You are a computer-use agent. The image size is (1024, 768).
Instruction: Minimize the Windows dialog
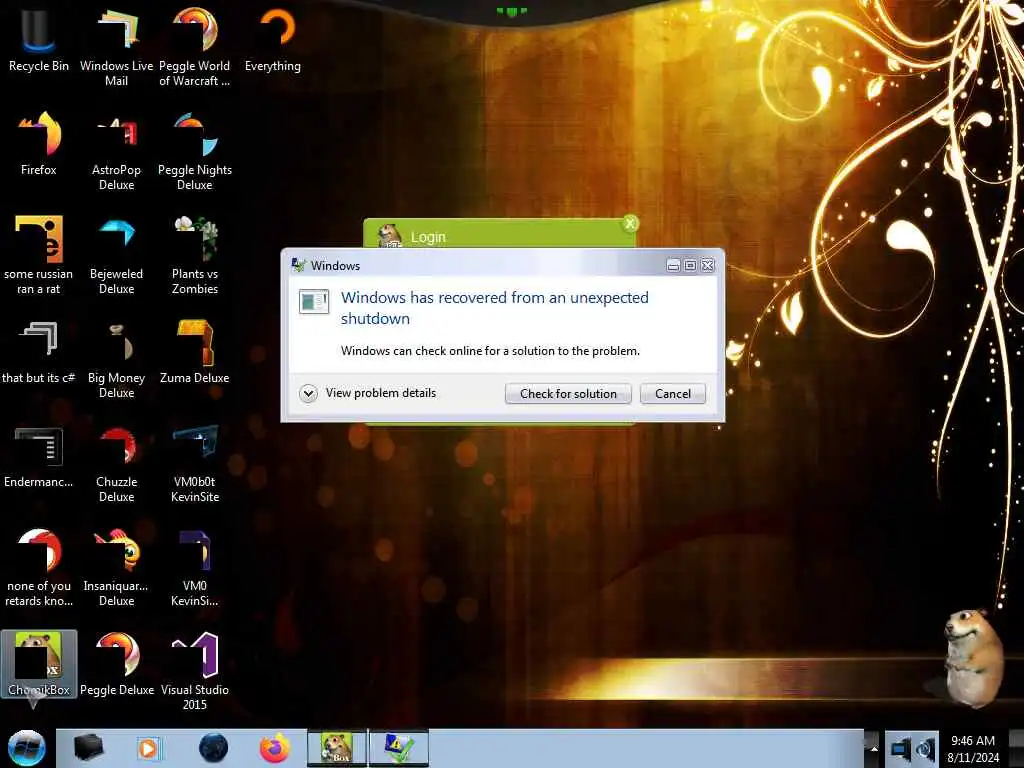coord(673,265)
